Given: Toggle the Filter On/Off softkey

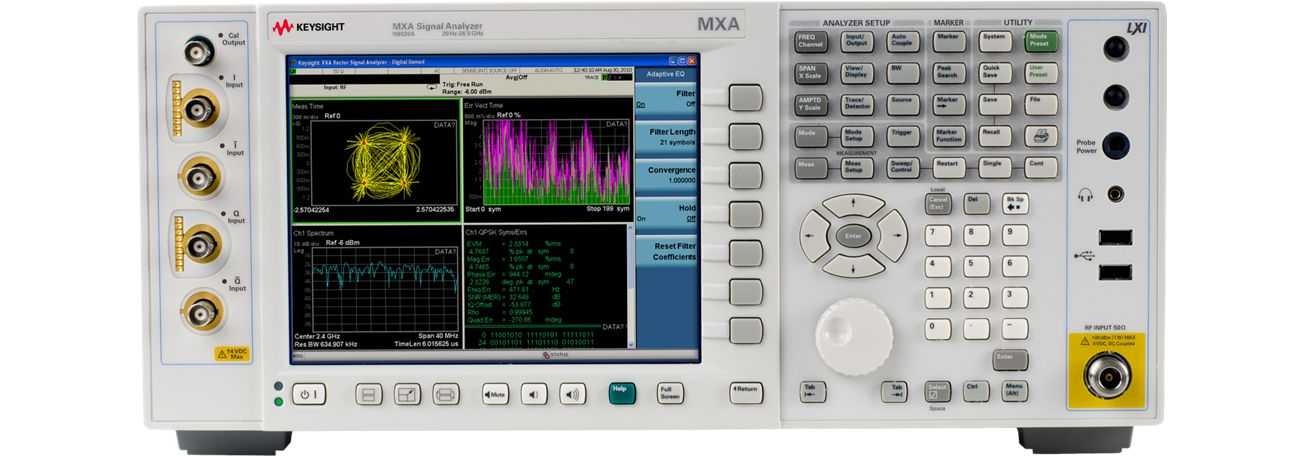Looking at the screenshot, I should [x=666, y=98].
